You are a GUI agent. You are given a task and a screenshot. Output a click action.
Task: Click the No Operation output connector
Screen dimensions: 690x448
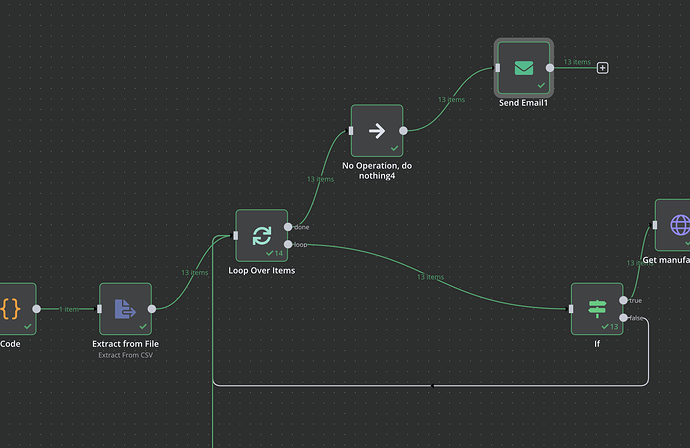coord(403,131)
